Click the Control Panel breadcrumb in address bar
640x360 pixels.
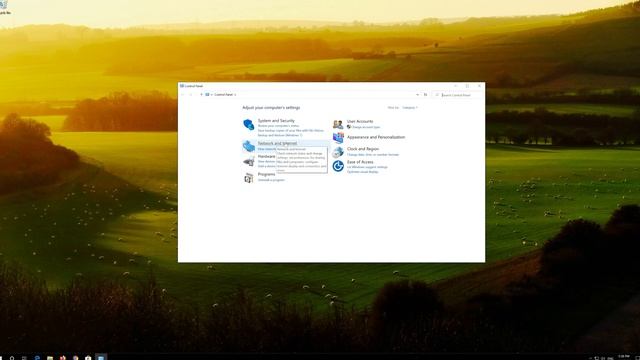click(223, 95)
